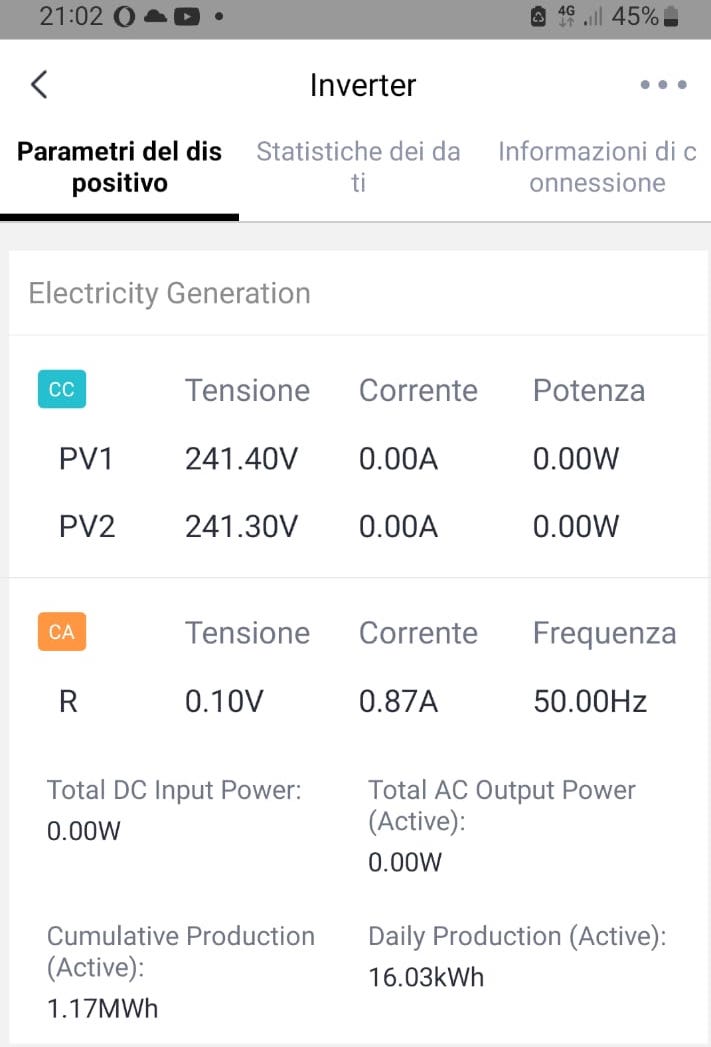Select the PV2 voltage value 241.30V
The width and height of the screenshot is (711, 1047).
242,526
